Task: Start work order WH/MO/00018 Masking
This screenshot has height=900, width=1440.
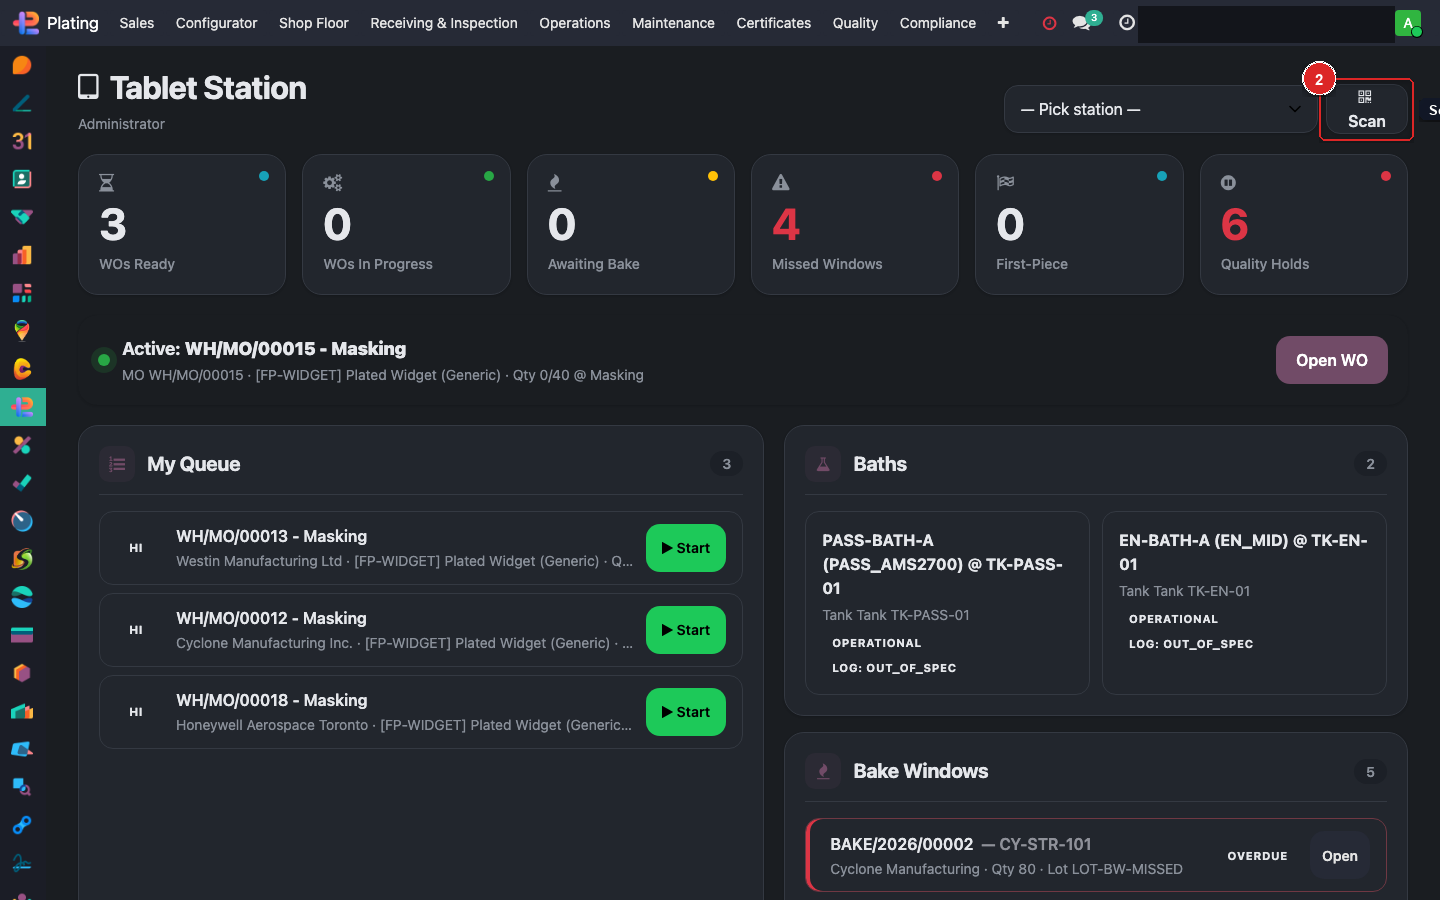Action: click(685, 712)
